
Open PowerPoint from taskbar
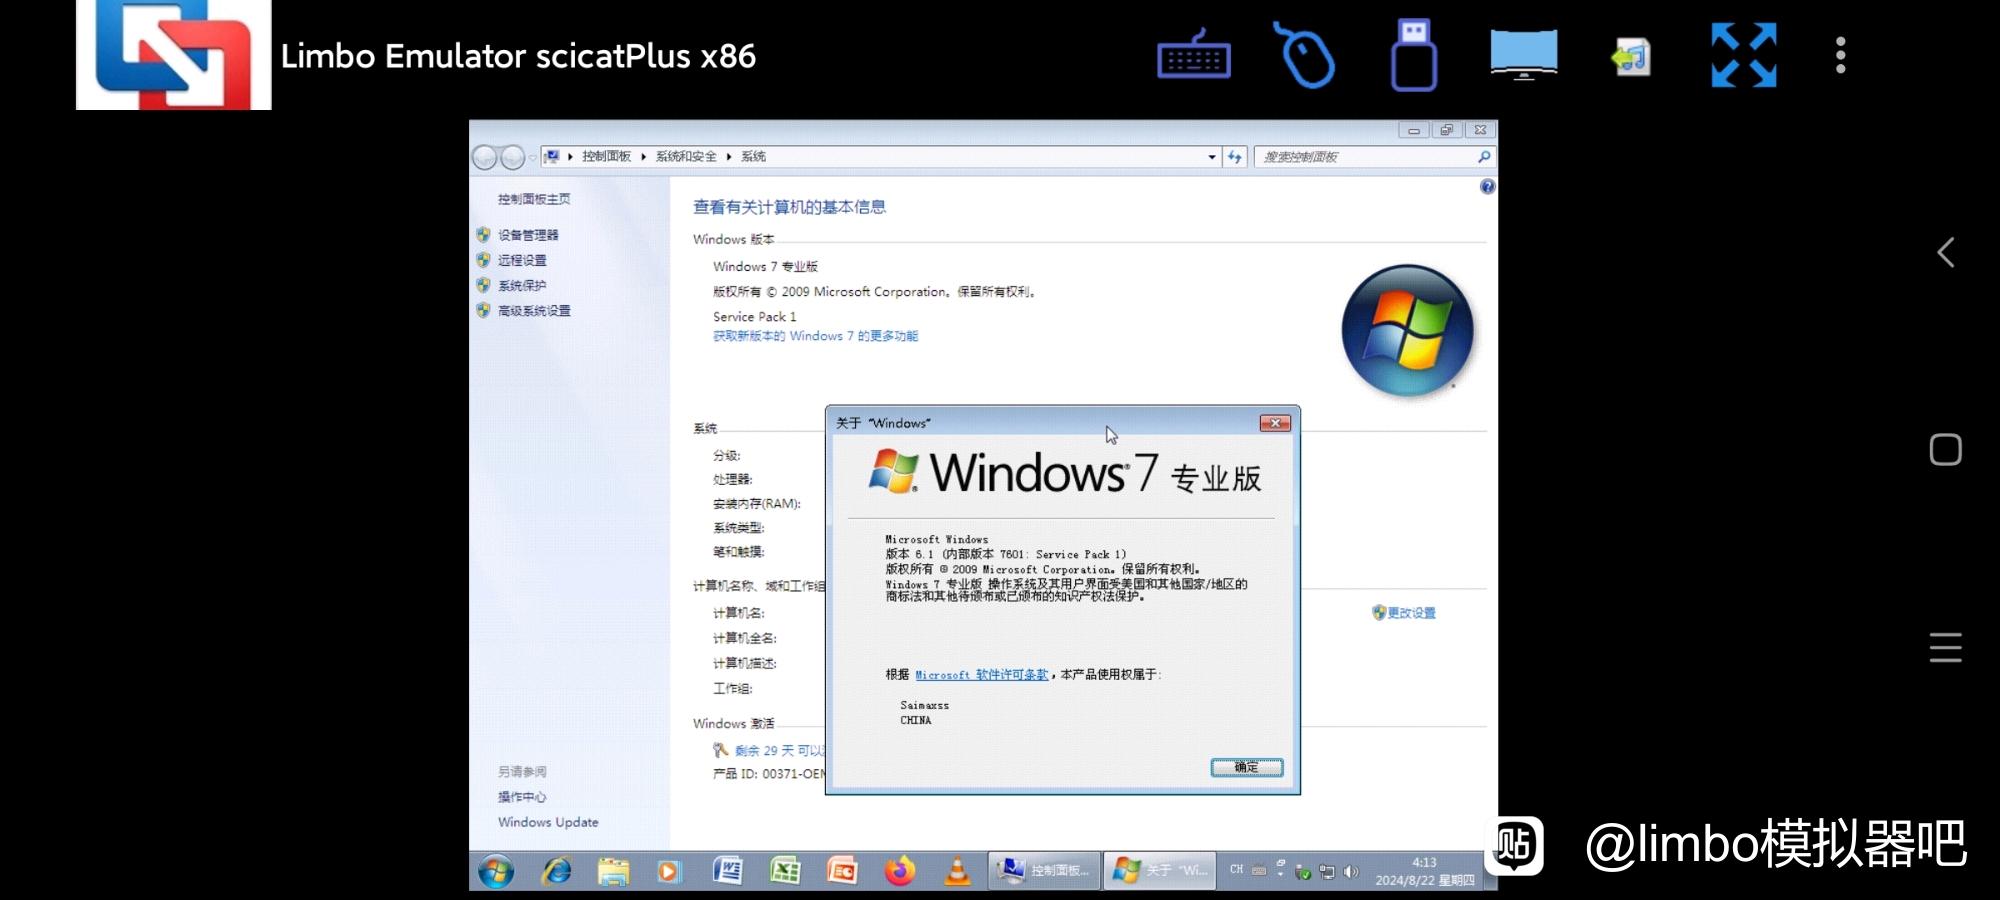tap(842, 871)
